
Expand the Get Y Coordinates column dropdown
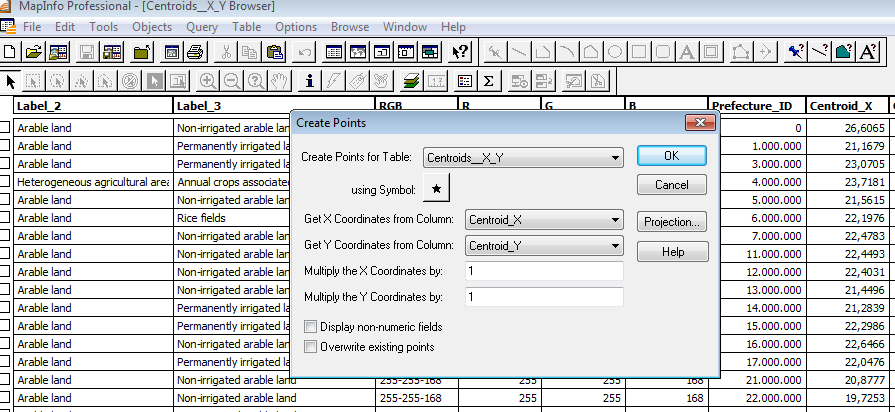615,246
